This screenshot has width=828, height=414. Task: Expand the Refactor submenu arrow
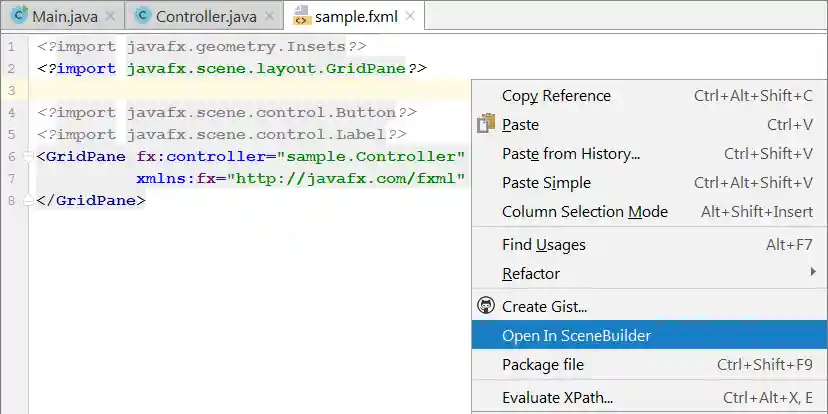[812, 273]
